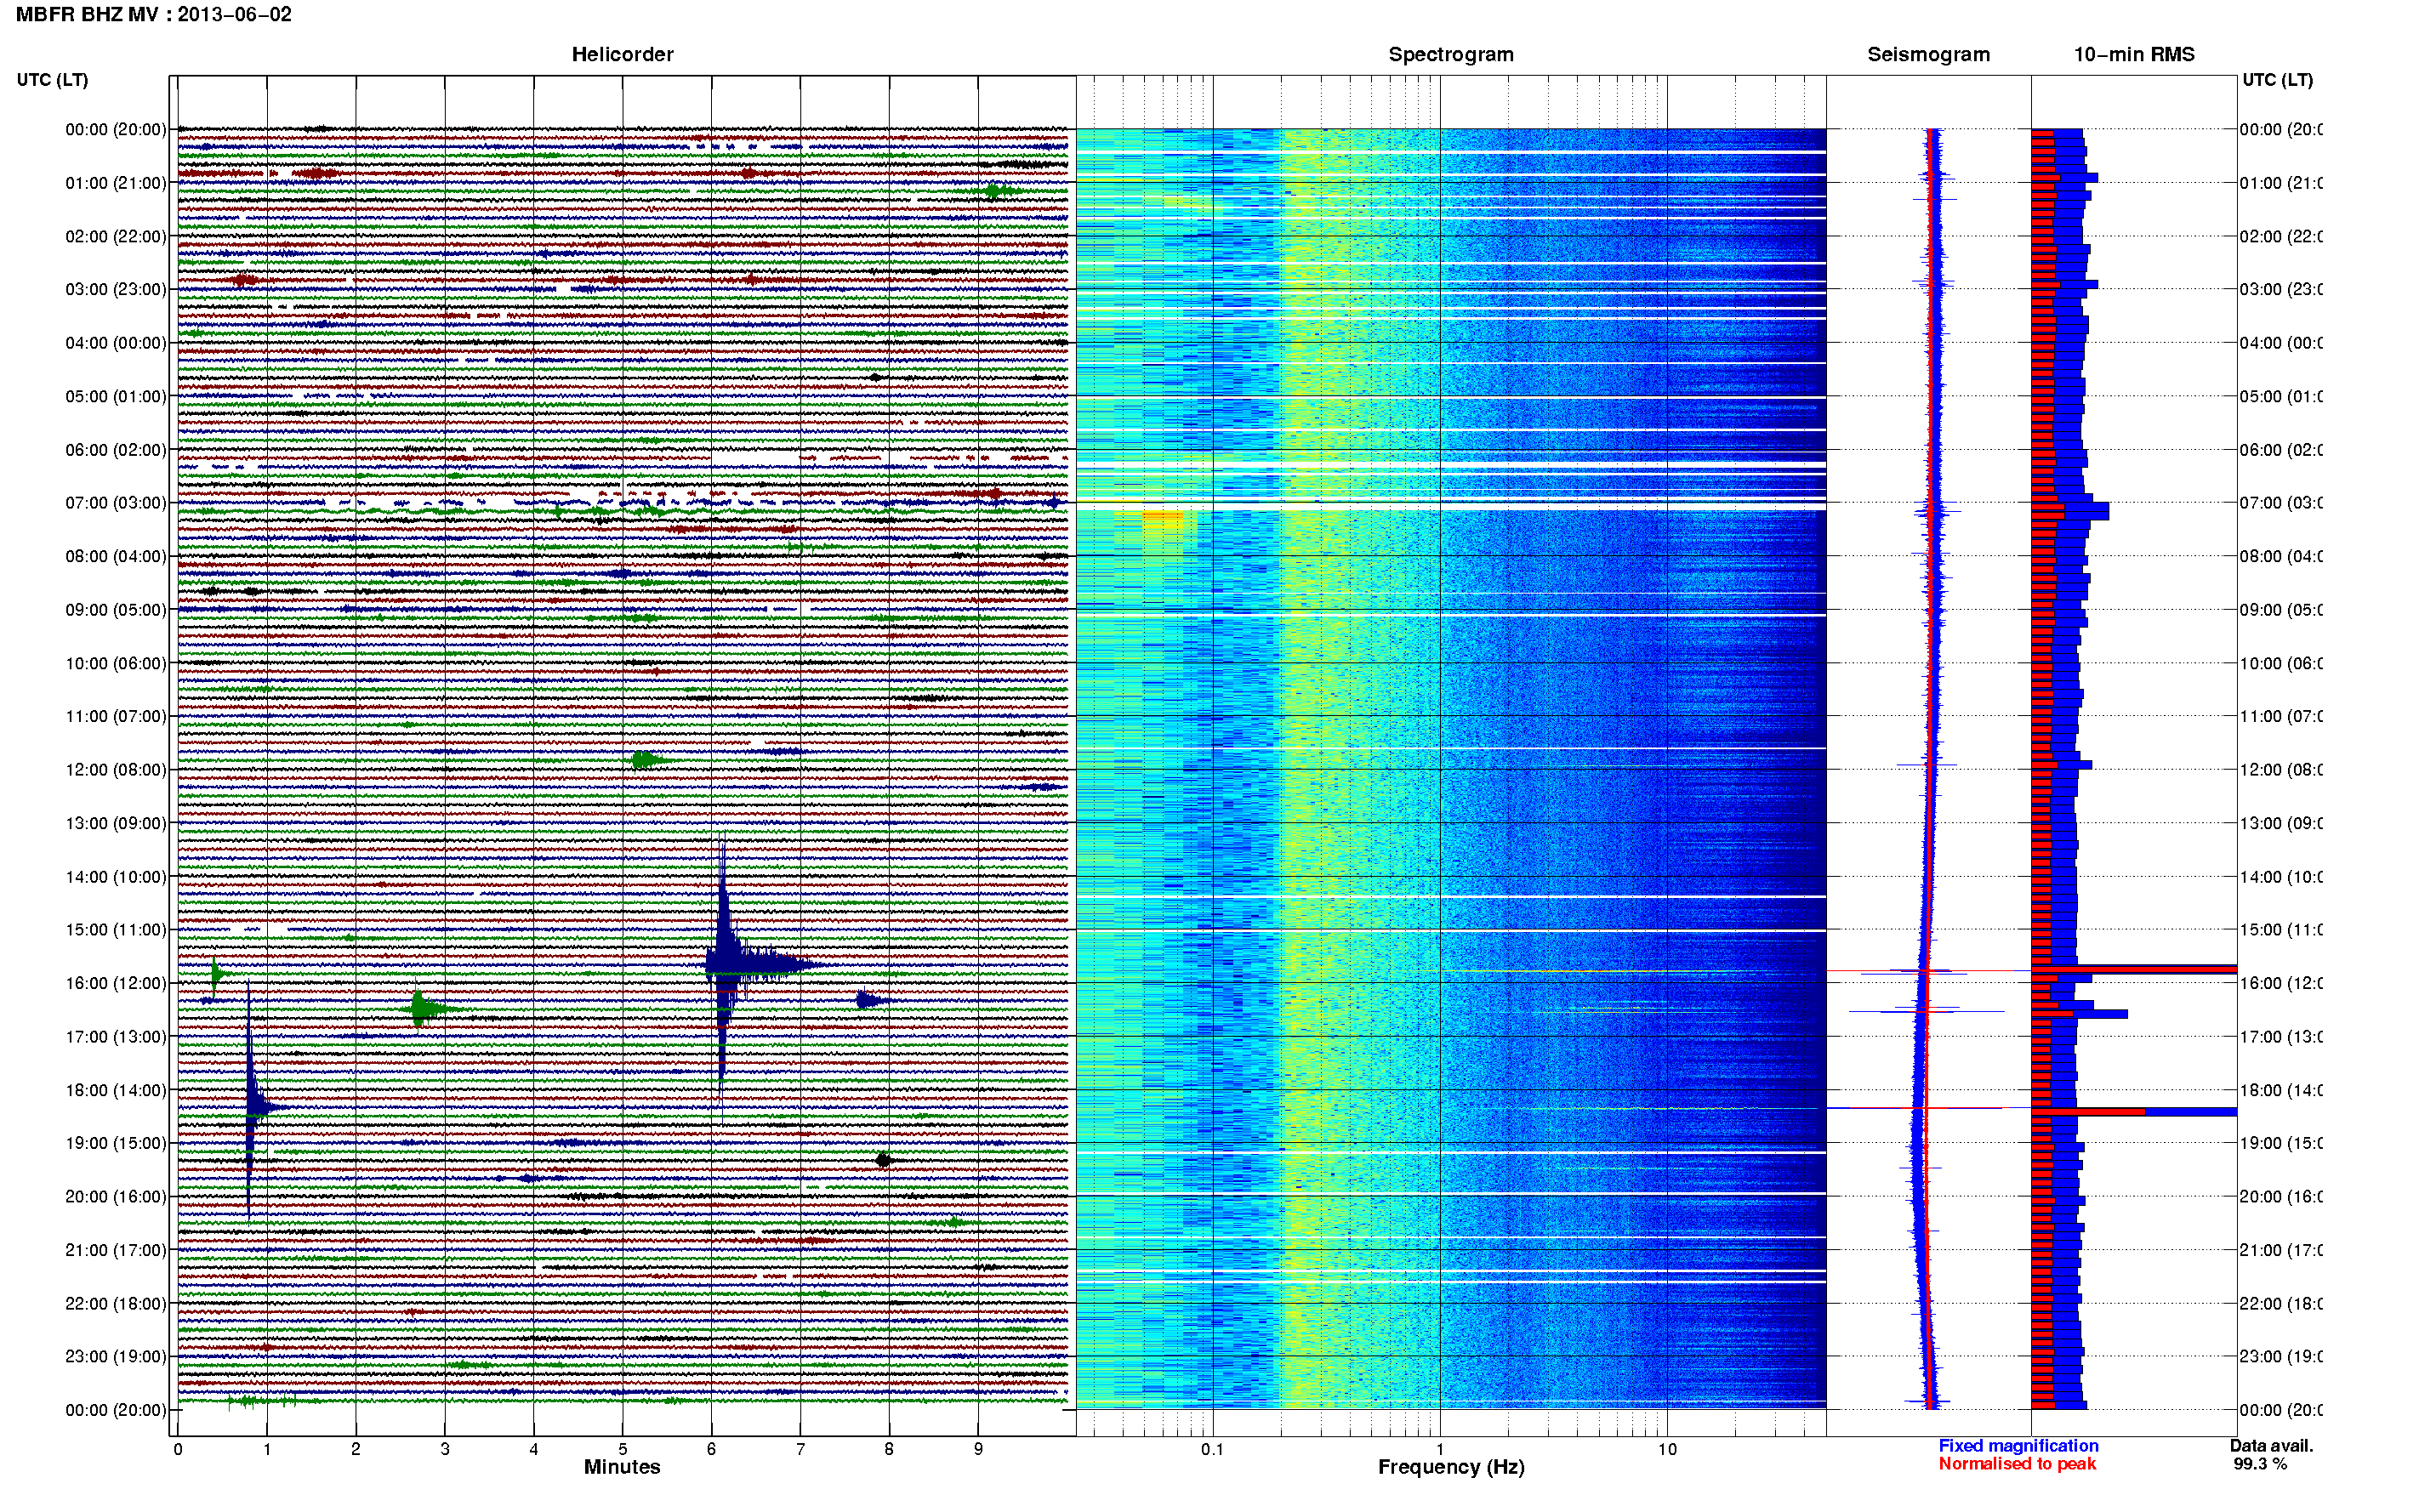
Task: Click the '02:00 (22:00)' left time label
Action: pos(116,236)
